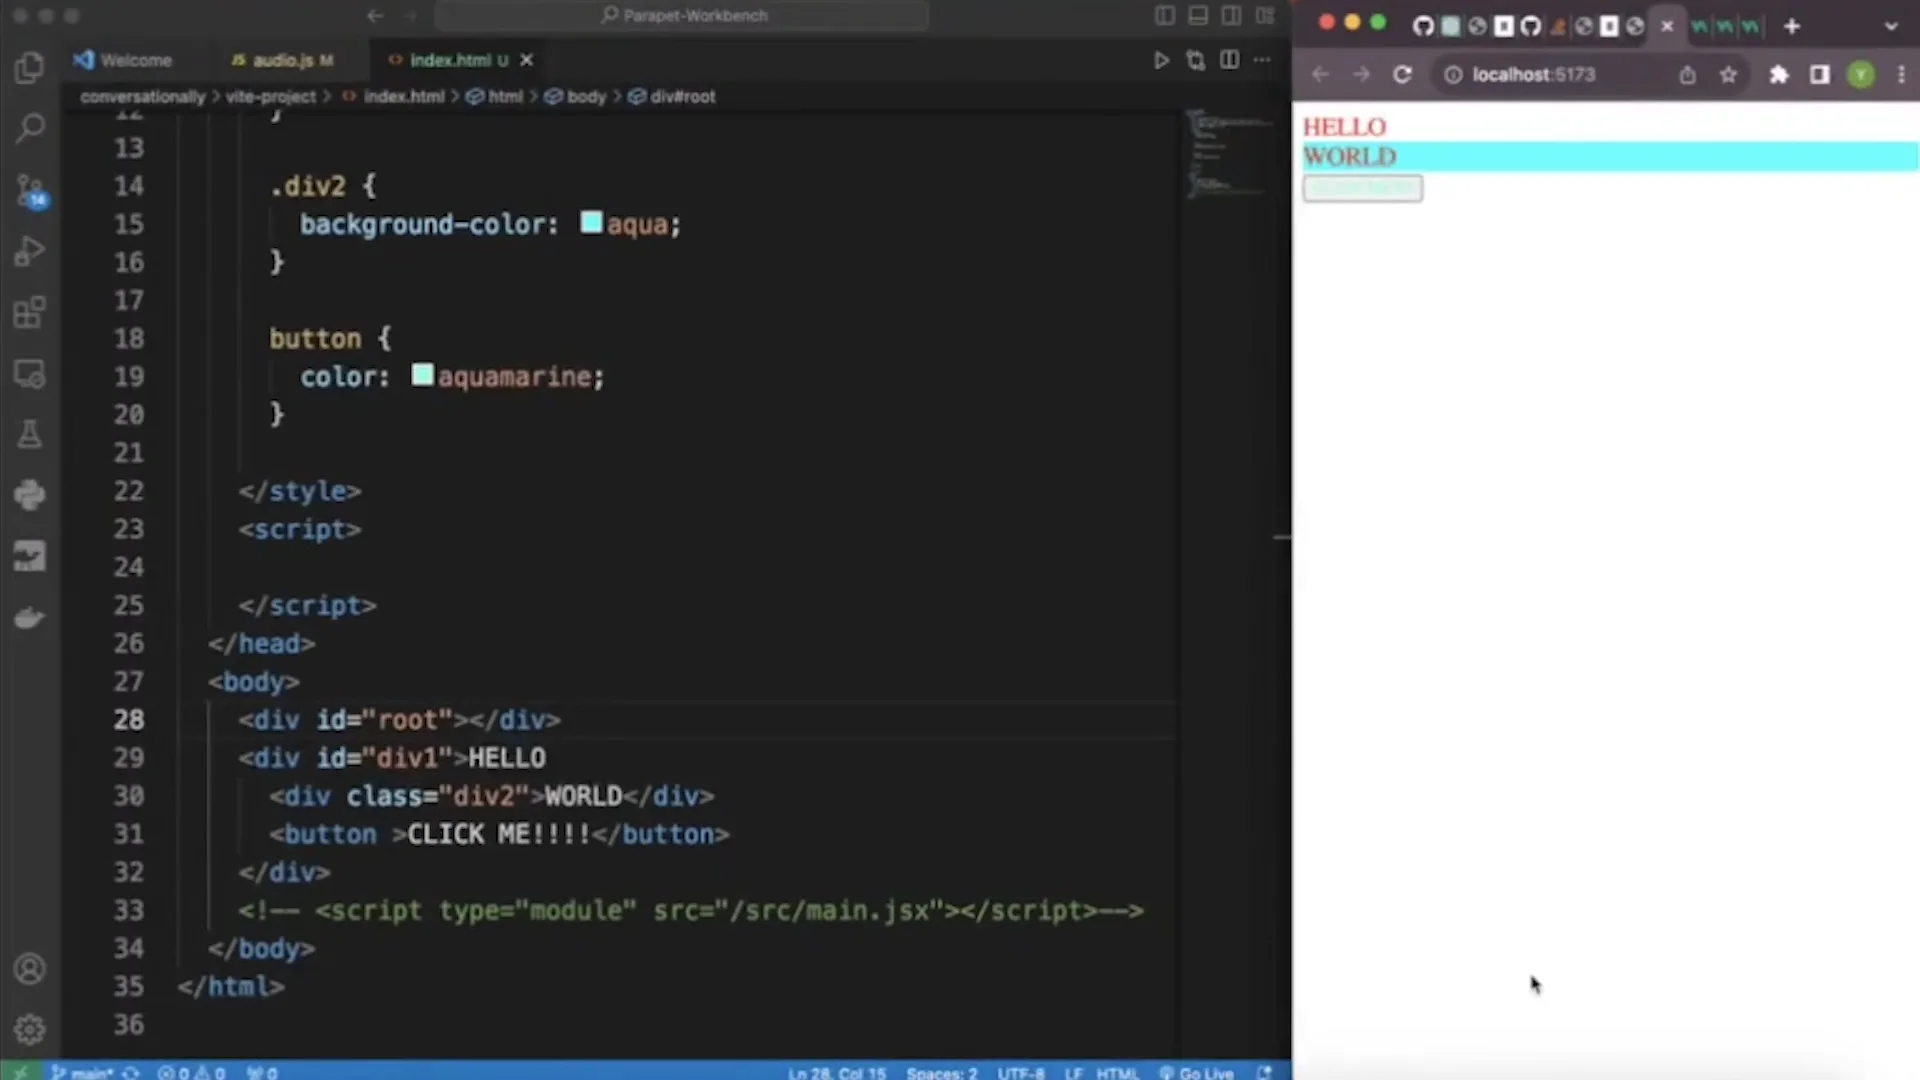Click the CLICK ME button in the browser

[1362, 188]
